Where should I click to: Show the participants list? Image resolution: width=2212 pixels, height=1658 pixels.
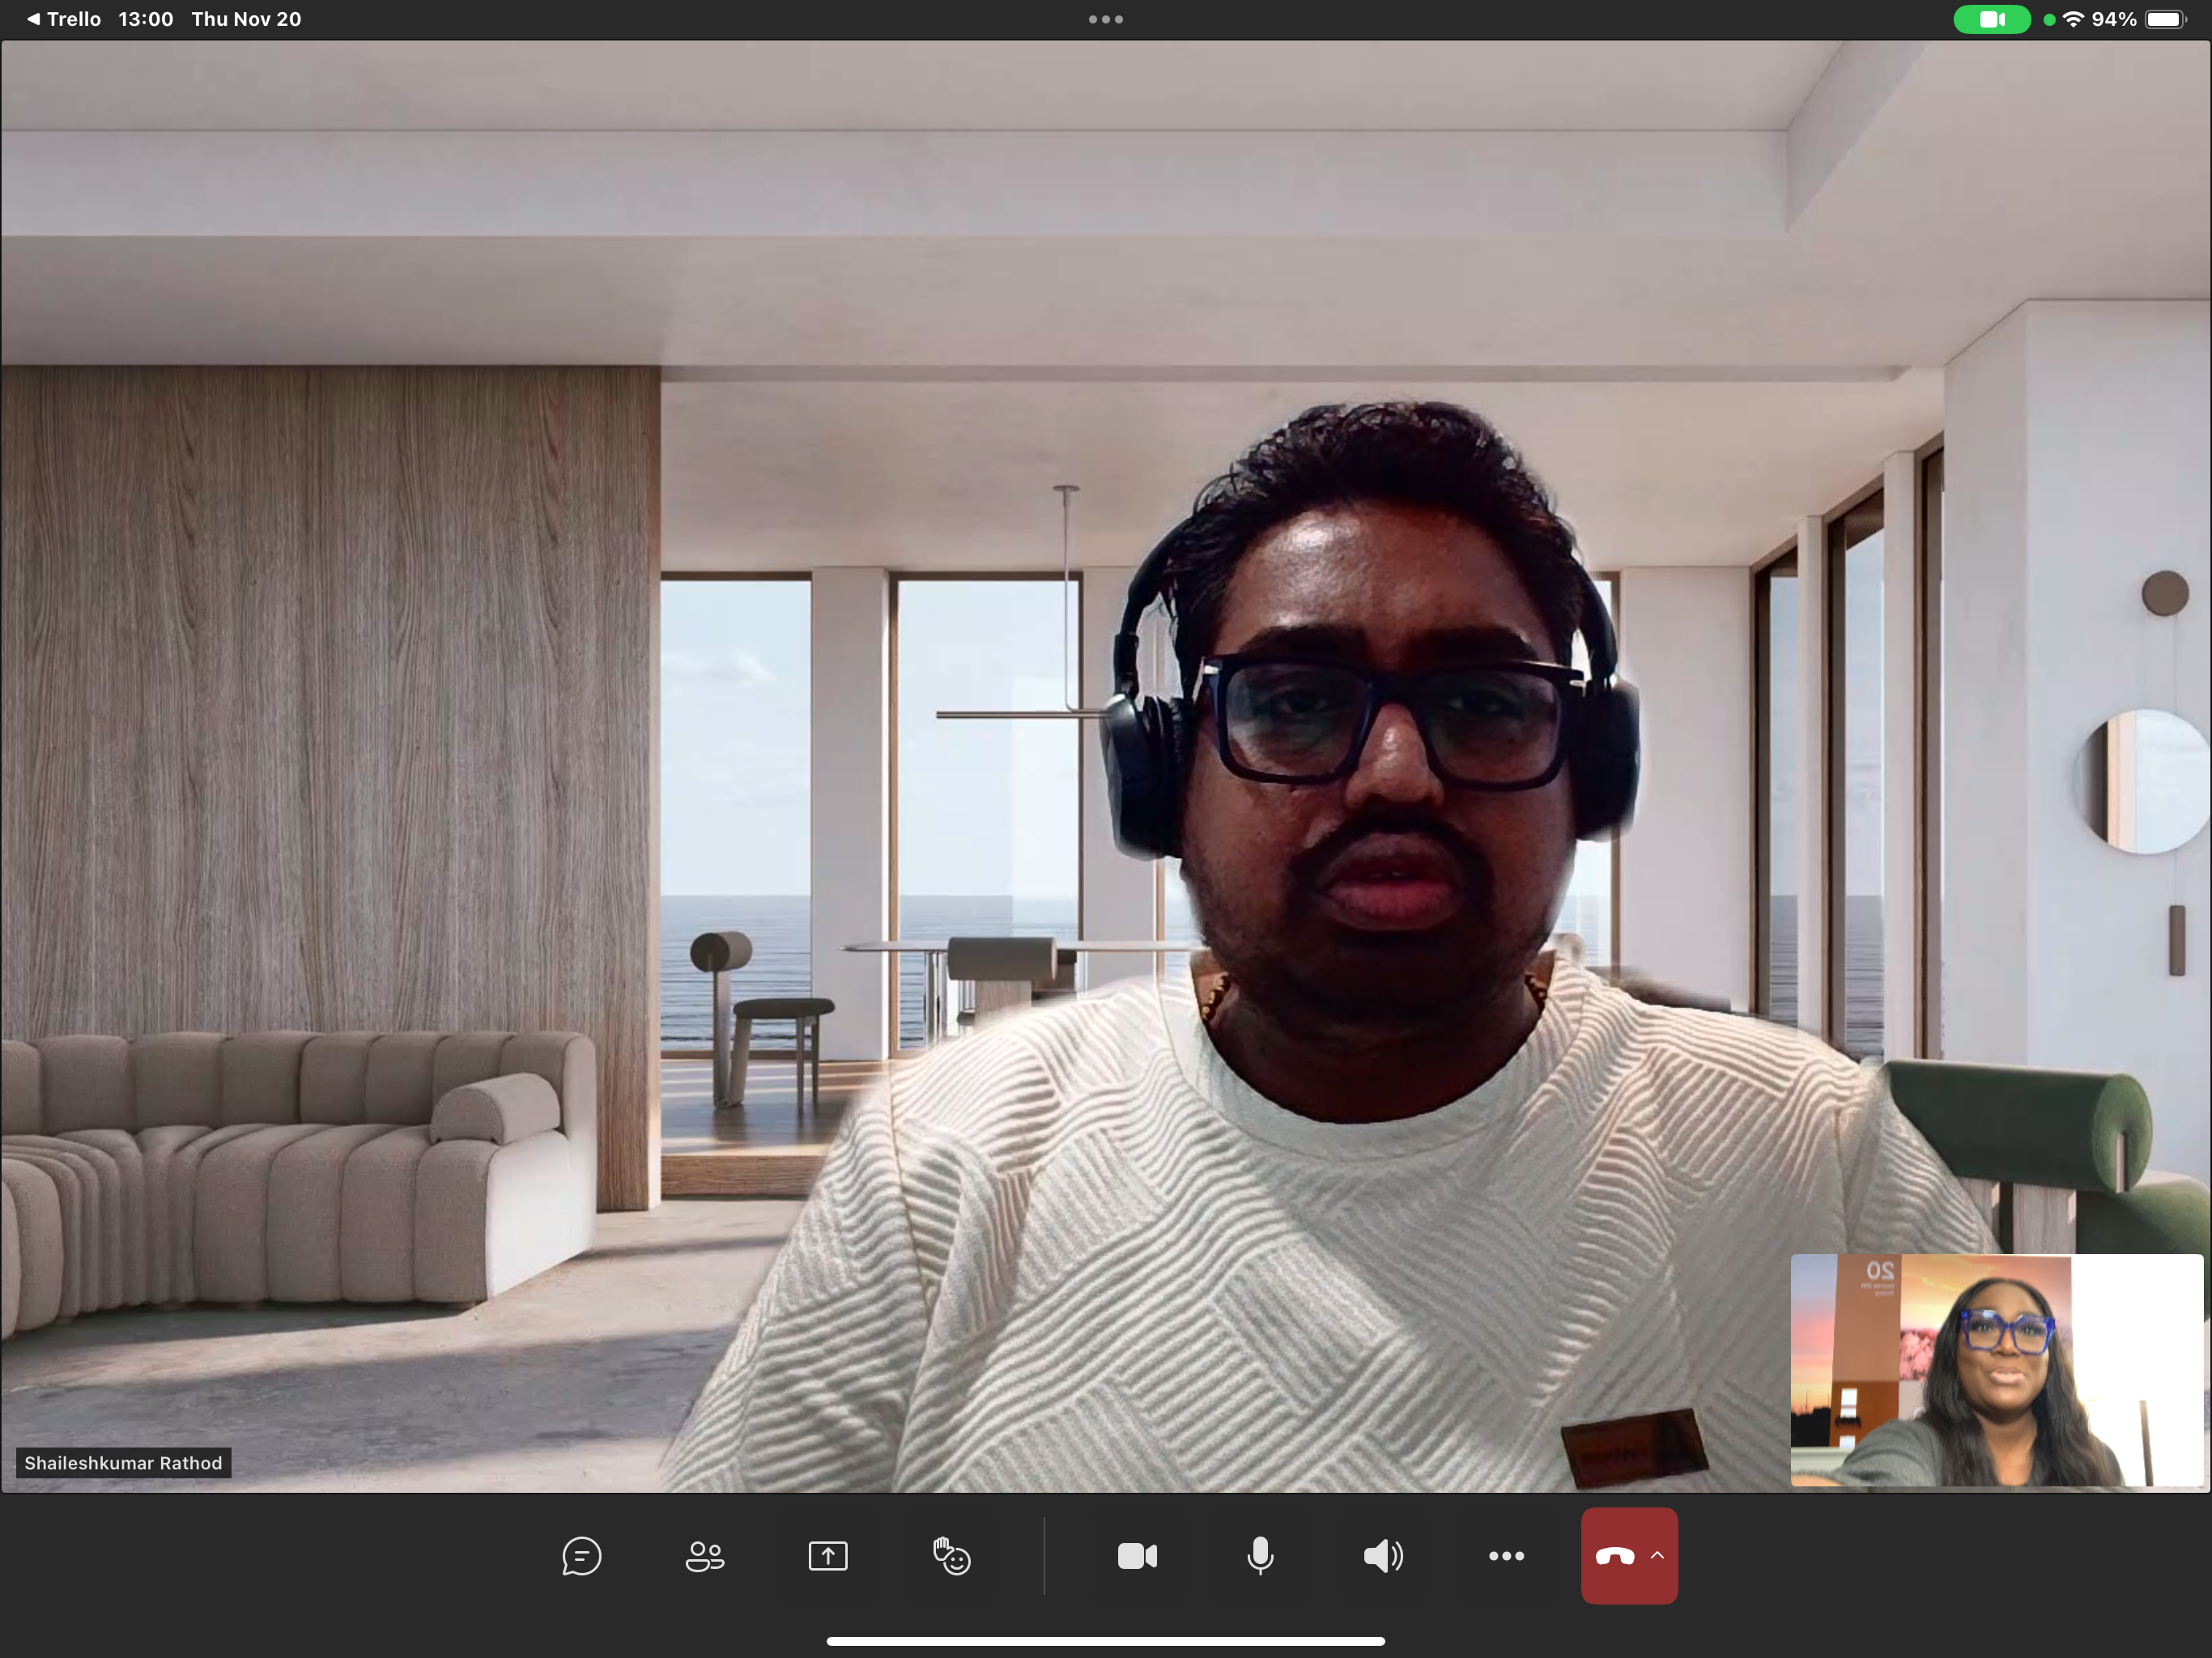pos(704,1556)
